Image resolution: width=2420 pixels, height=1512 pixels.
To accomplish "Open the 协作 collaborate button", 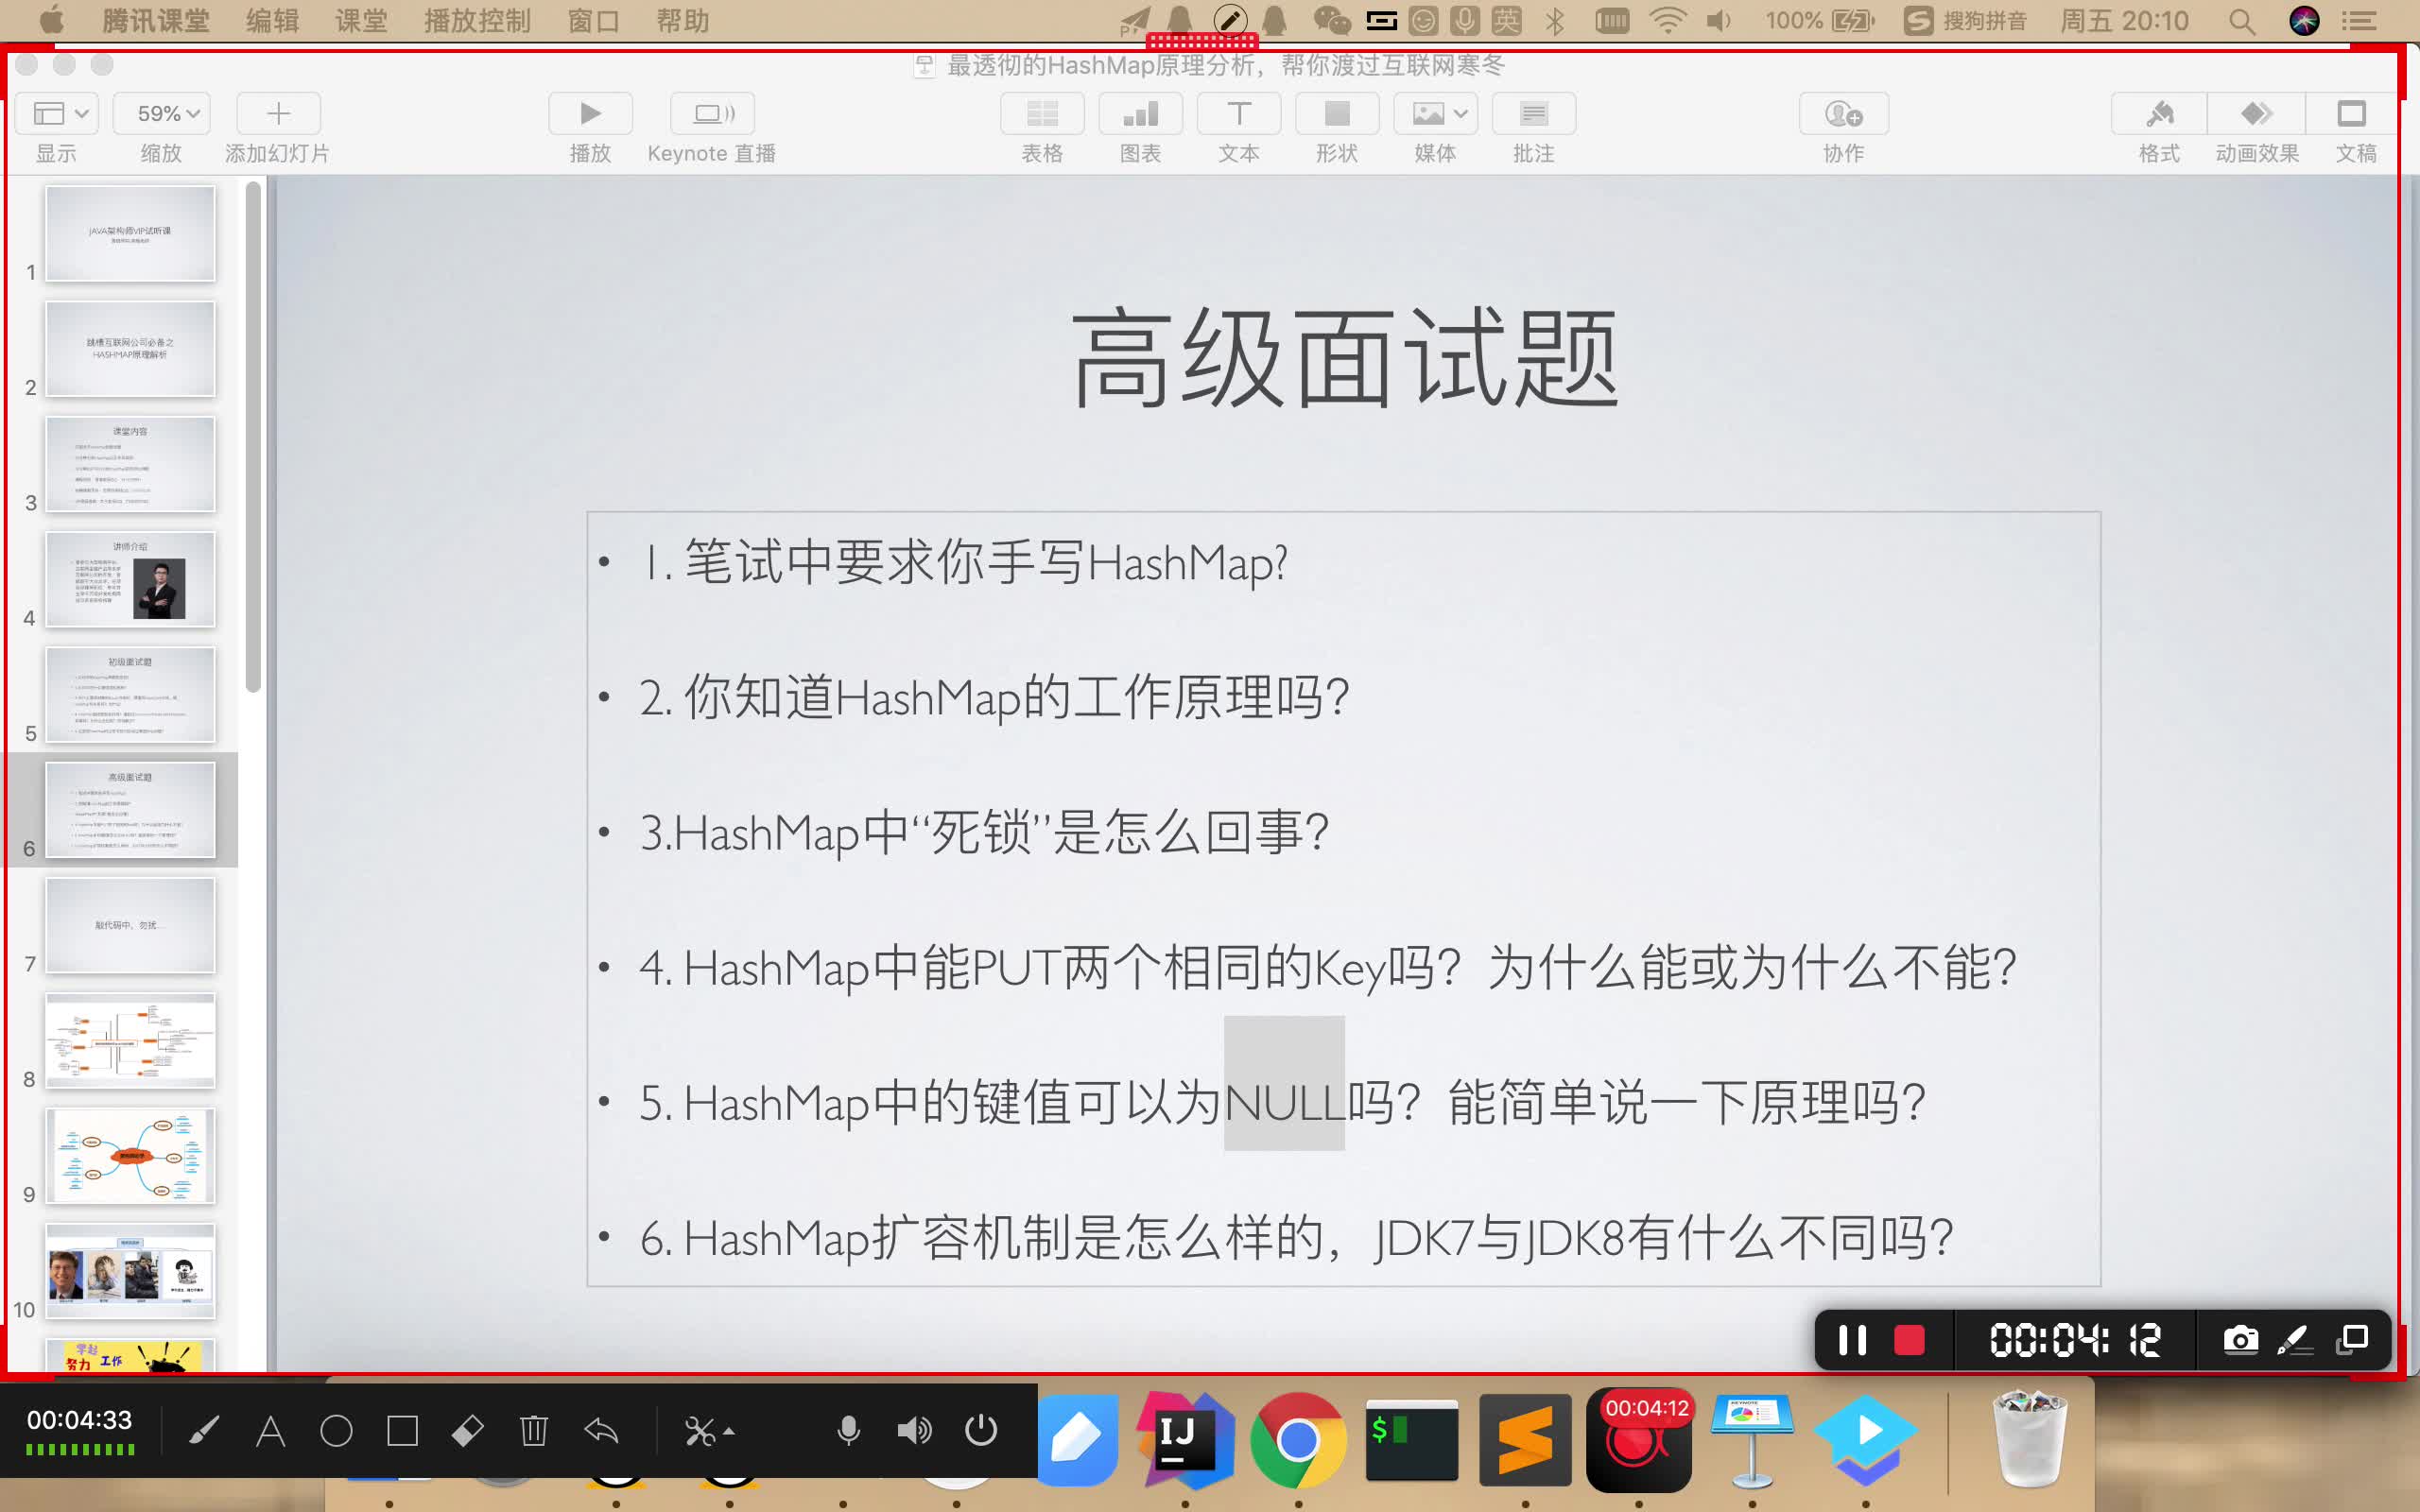I will tap(1843, 114).
